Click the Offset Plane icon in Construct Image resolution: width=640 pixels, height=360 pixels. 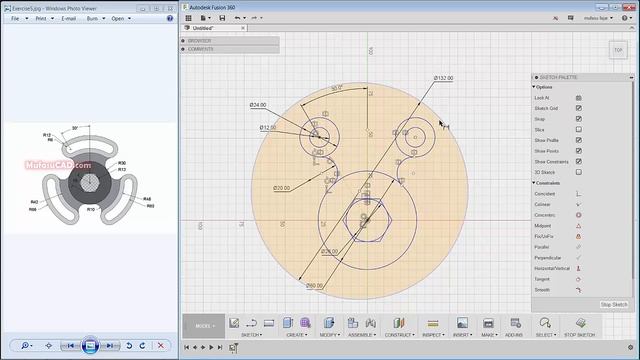(x=399, y=323)
